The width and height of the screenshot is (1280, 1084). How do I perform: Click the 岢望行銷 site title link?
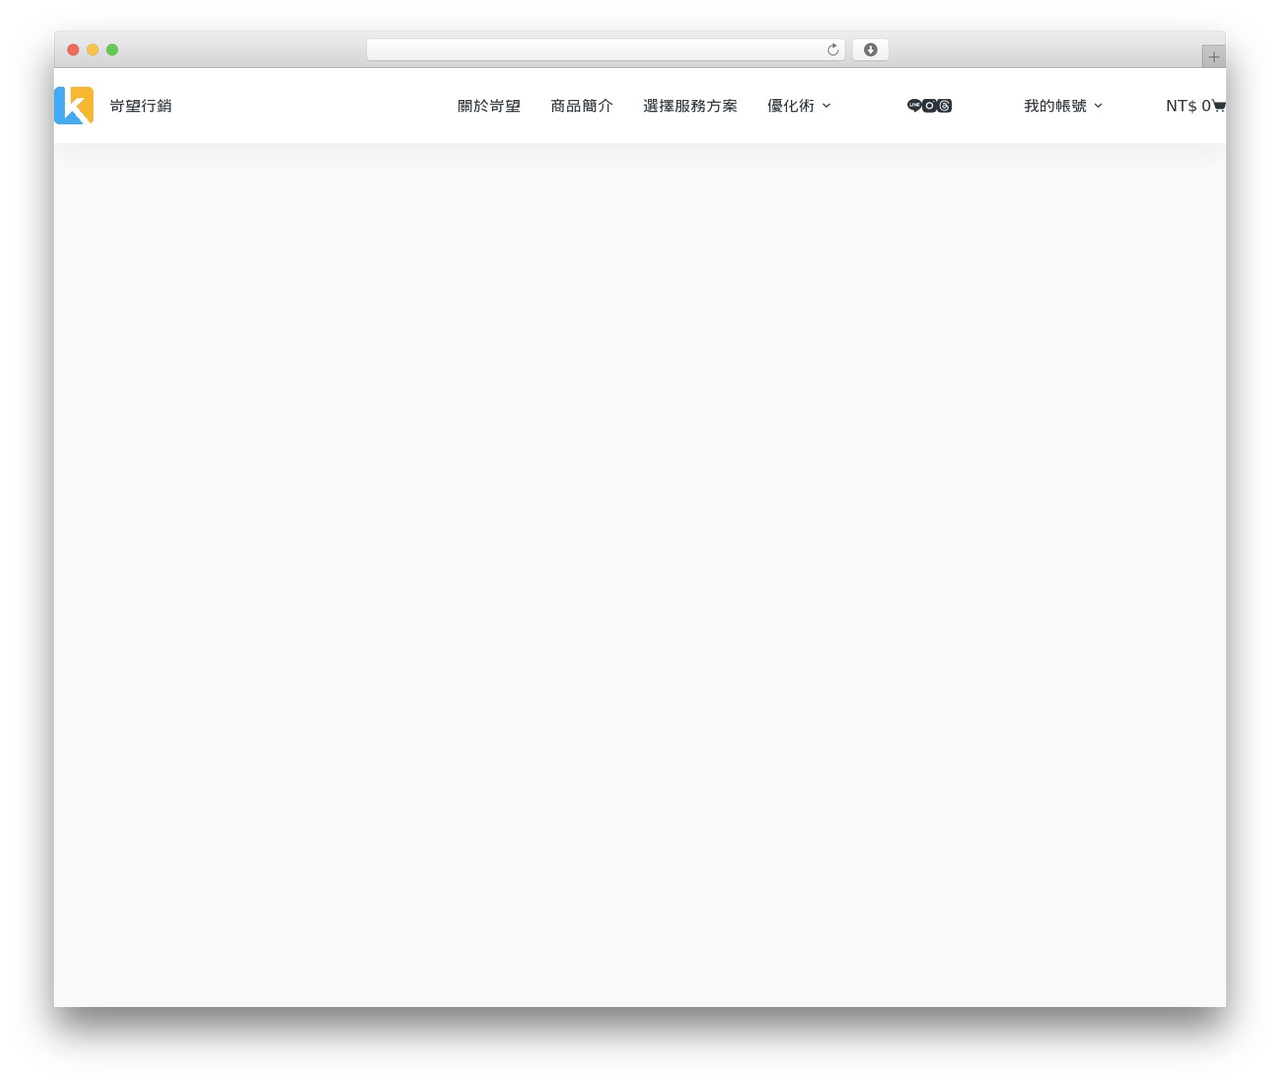[x=141, y=106]
